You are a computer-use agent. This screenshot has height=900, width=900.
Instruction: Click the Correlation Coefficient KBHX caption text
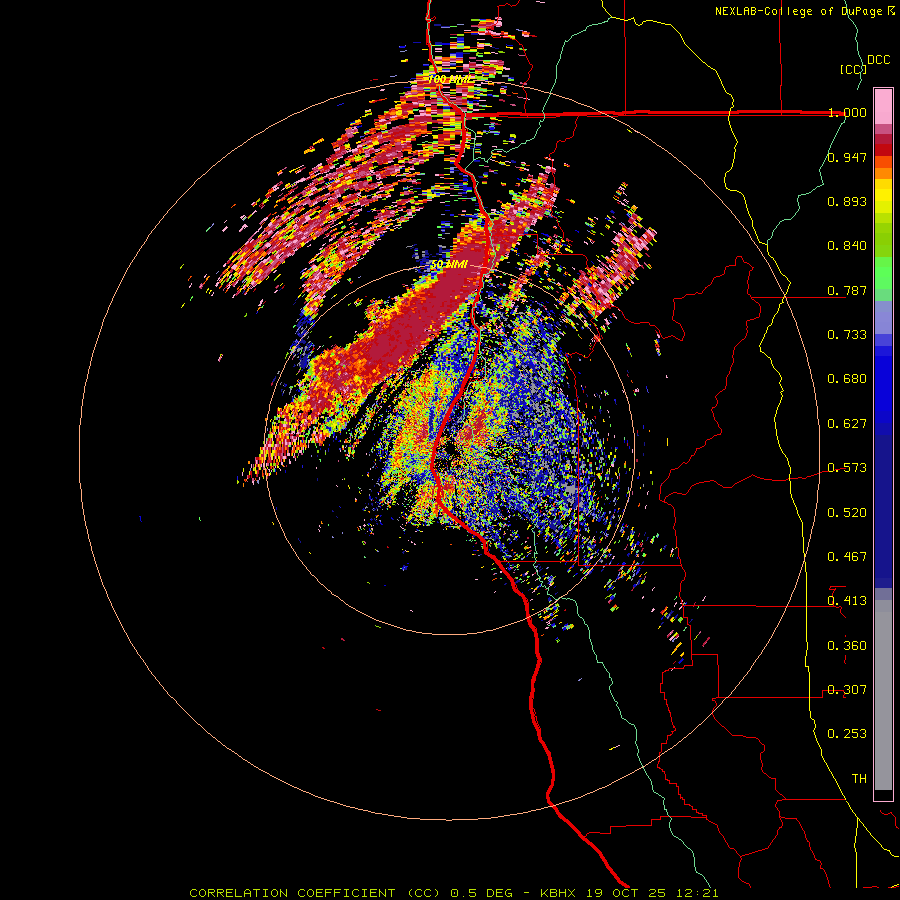coord(454,893)
